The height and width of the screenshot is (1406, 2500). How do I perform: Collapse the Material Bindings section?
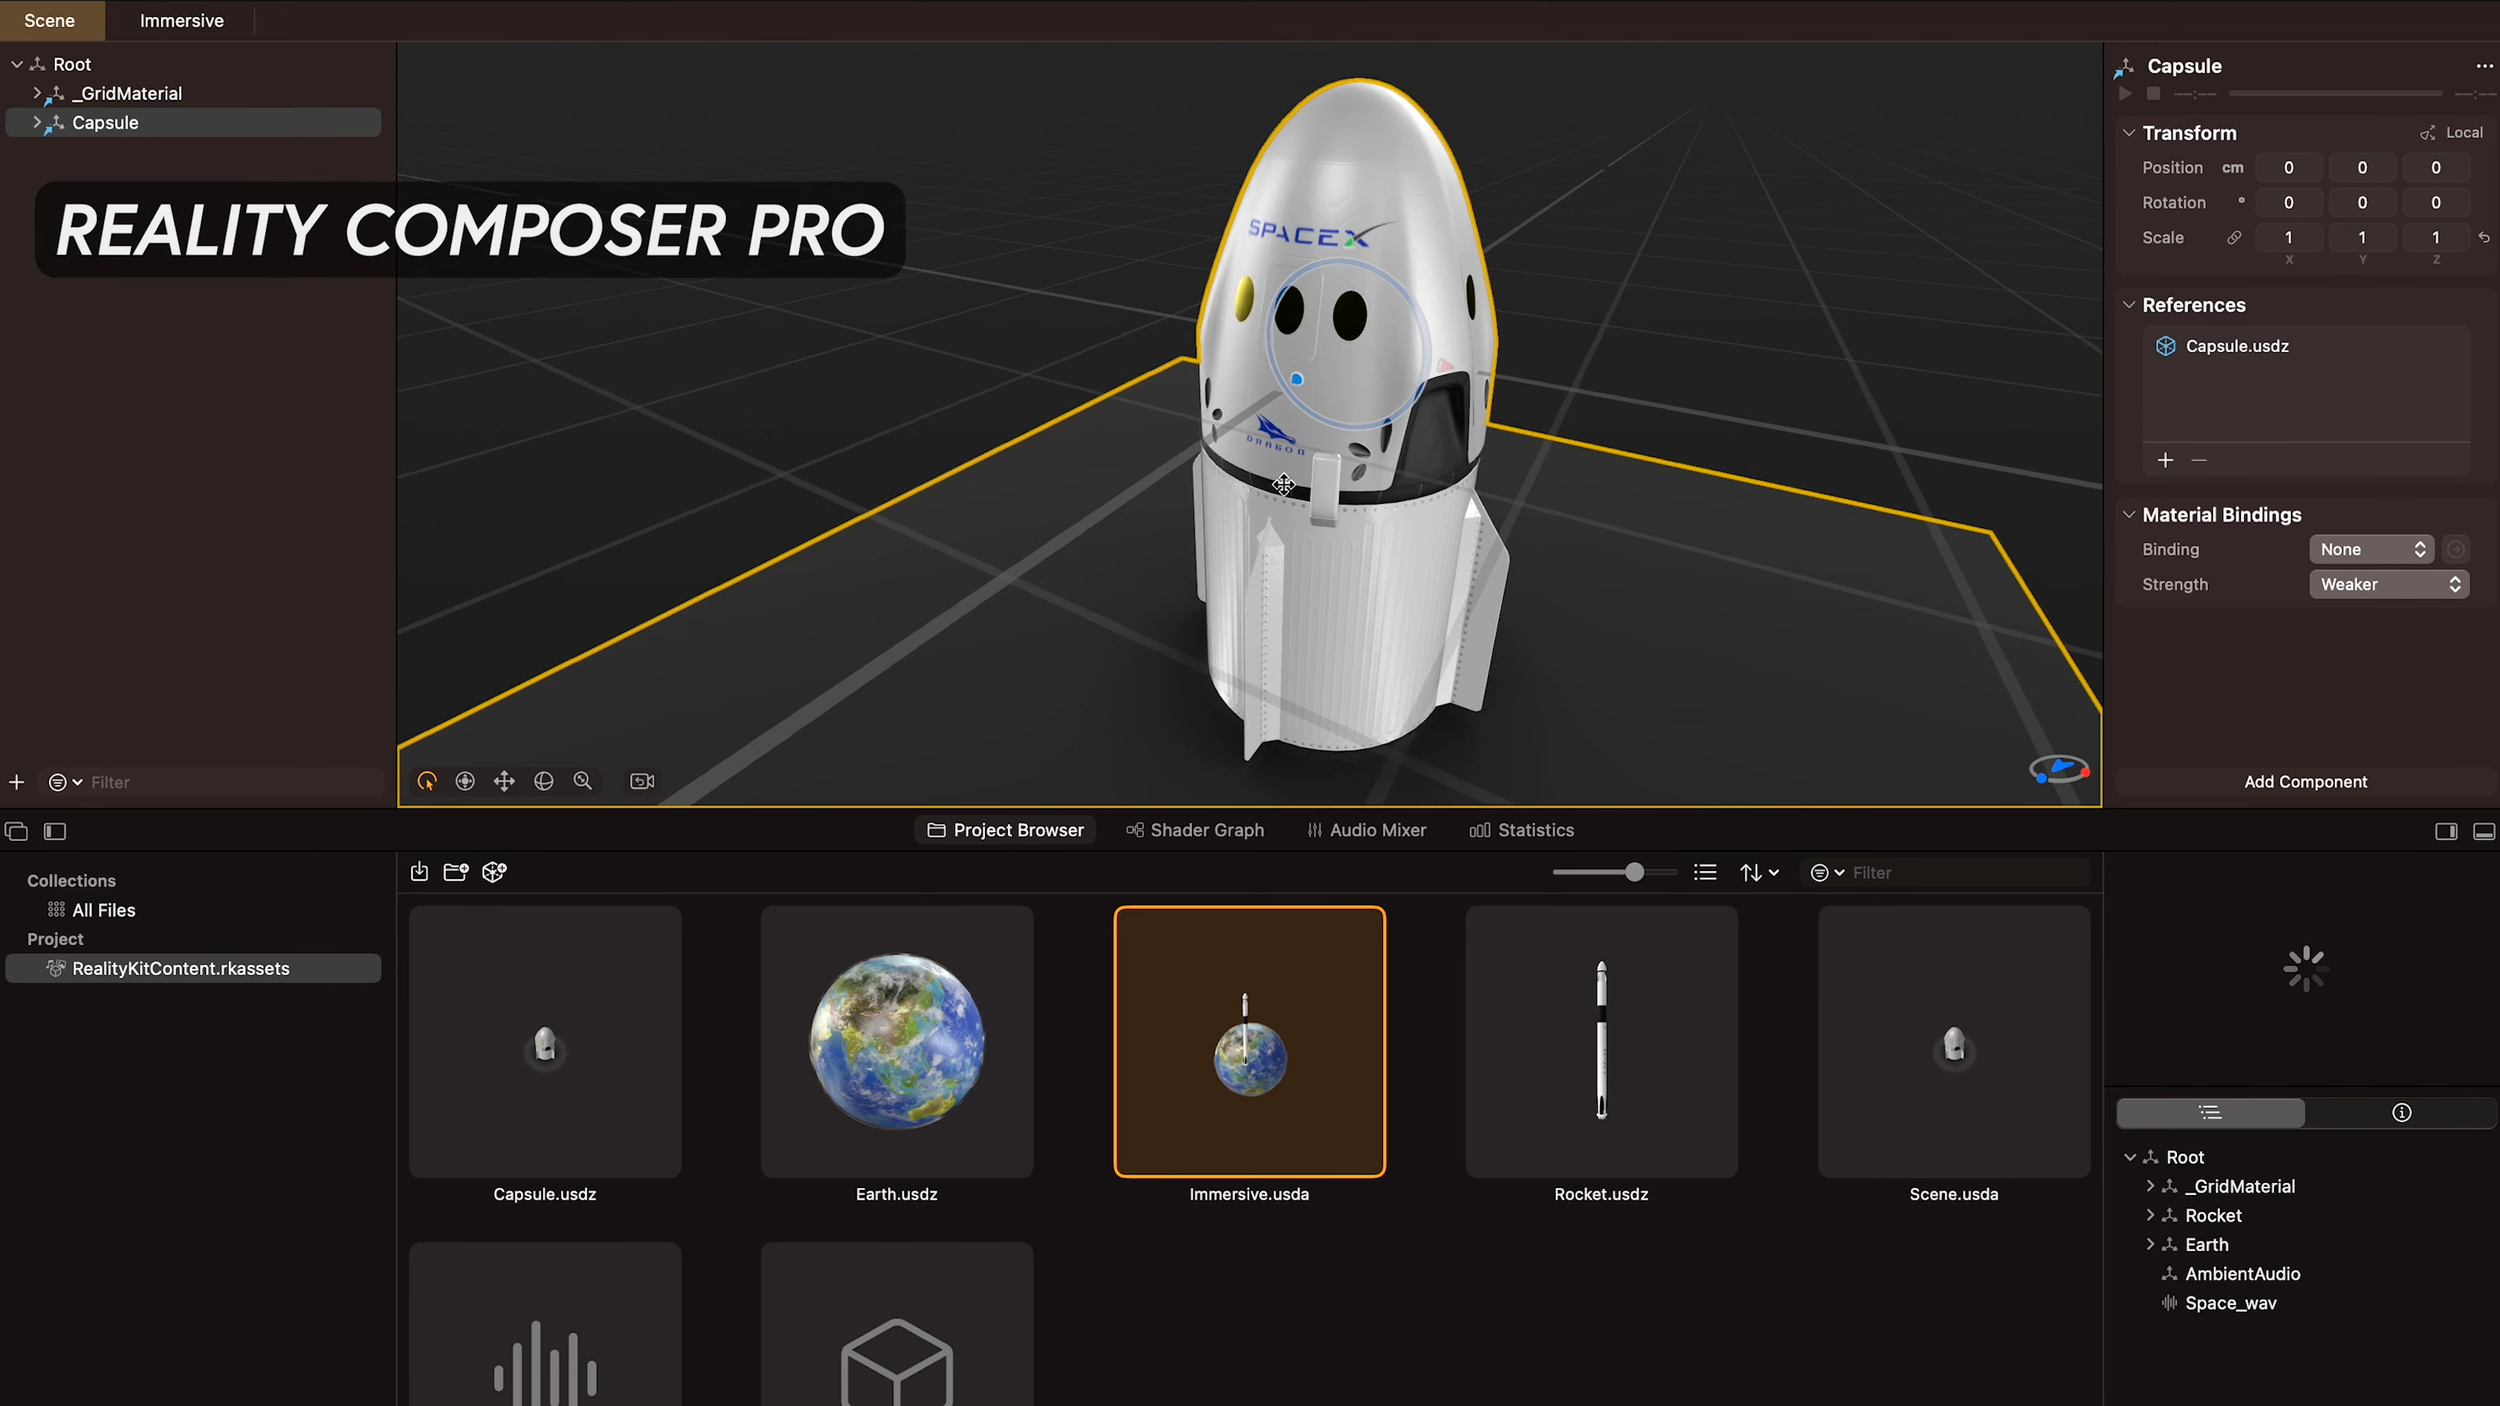click(x=2129, y=515)
